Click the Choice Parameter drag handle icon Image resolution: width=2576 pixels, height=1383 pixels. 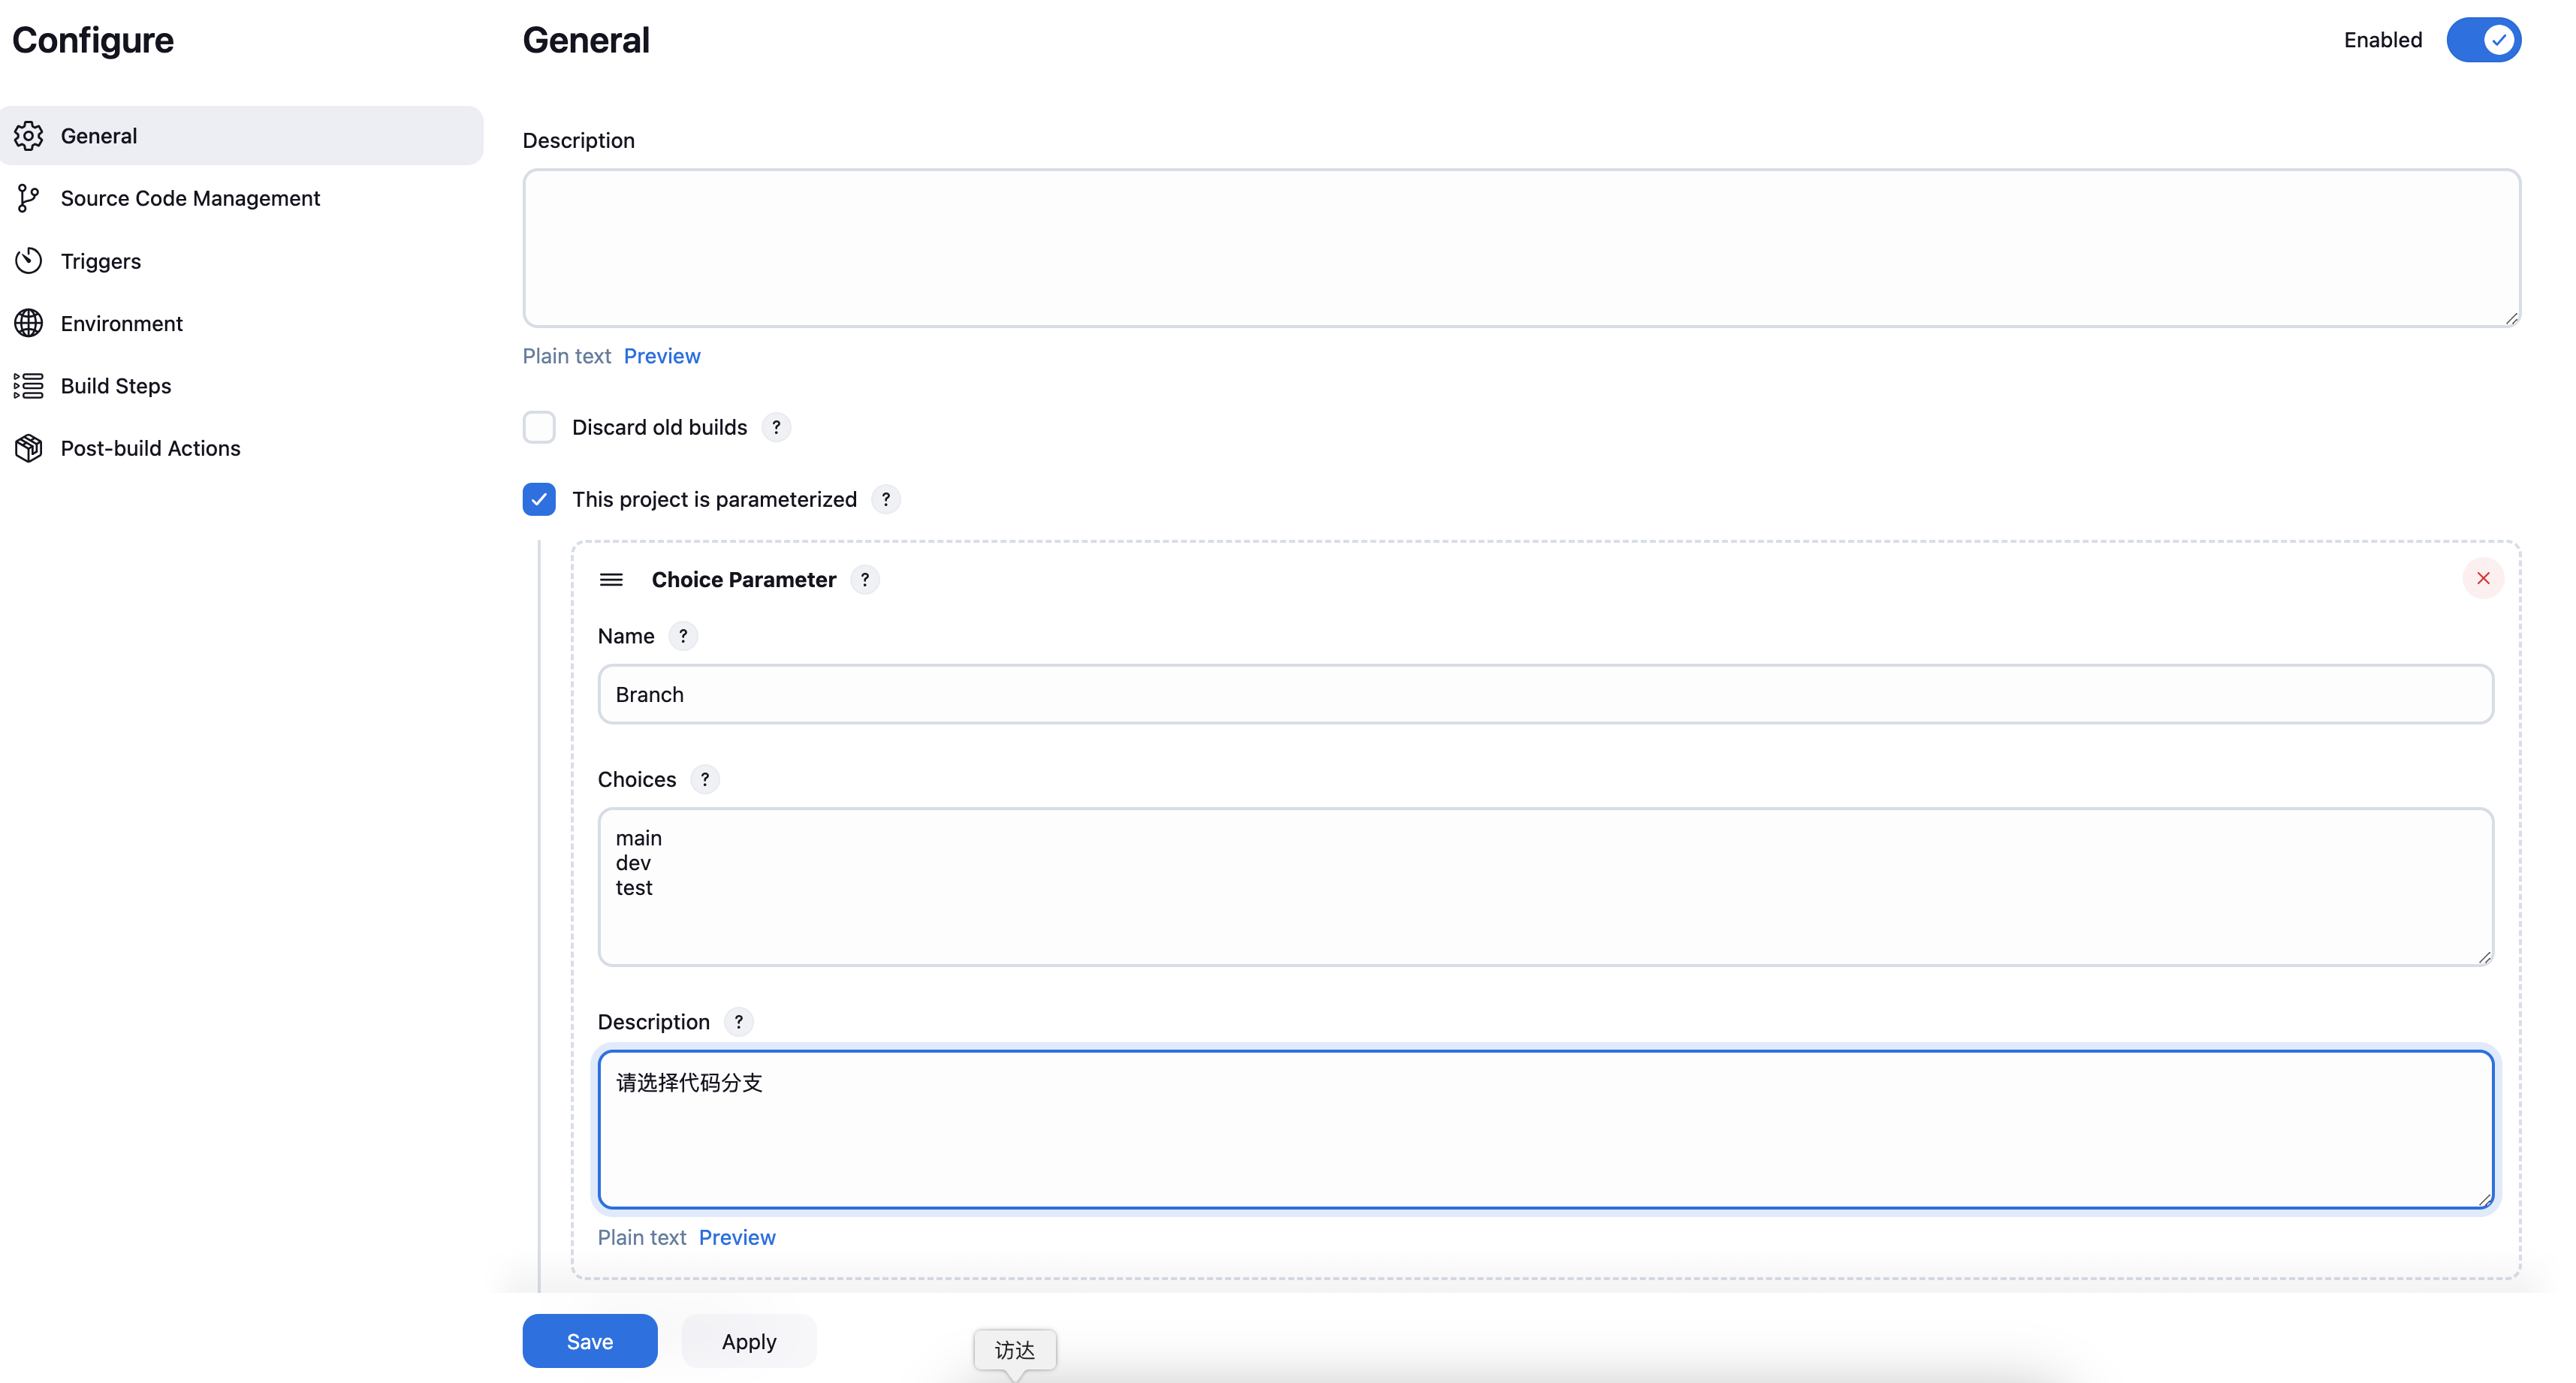pyautogui.click(x=611, y=580)
